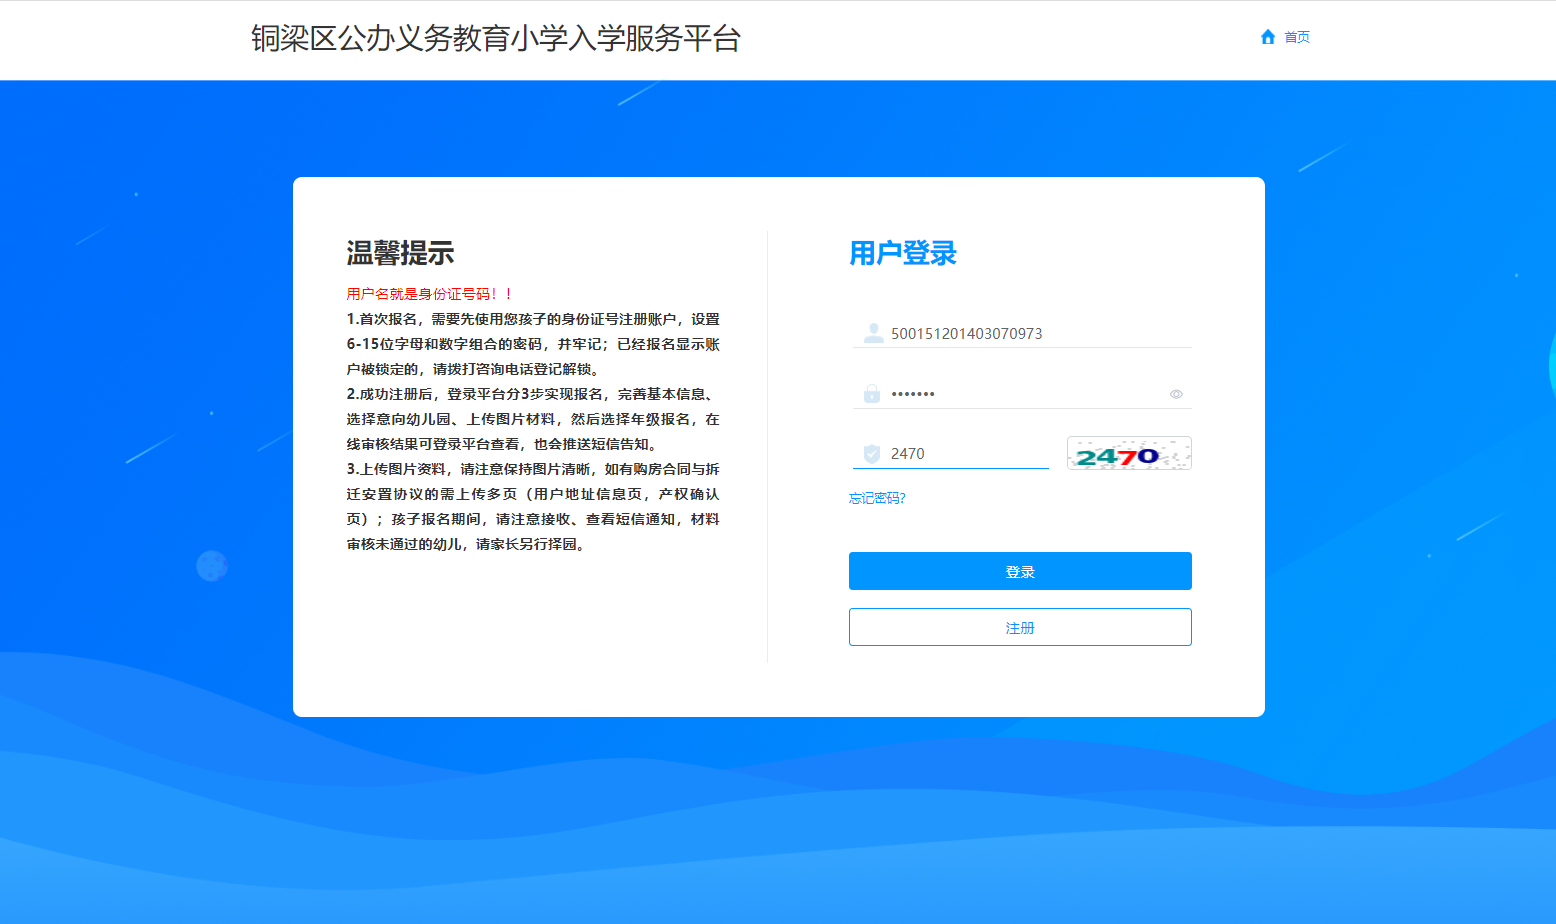Focus the password input field
This screenshot has height=924, width=1556.
click(x=1022, y=394)
